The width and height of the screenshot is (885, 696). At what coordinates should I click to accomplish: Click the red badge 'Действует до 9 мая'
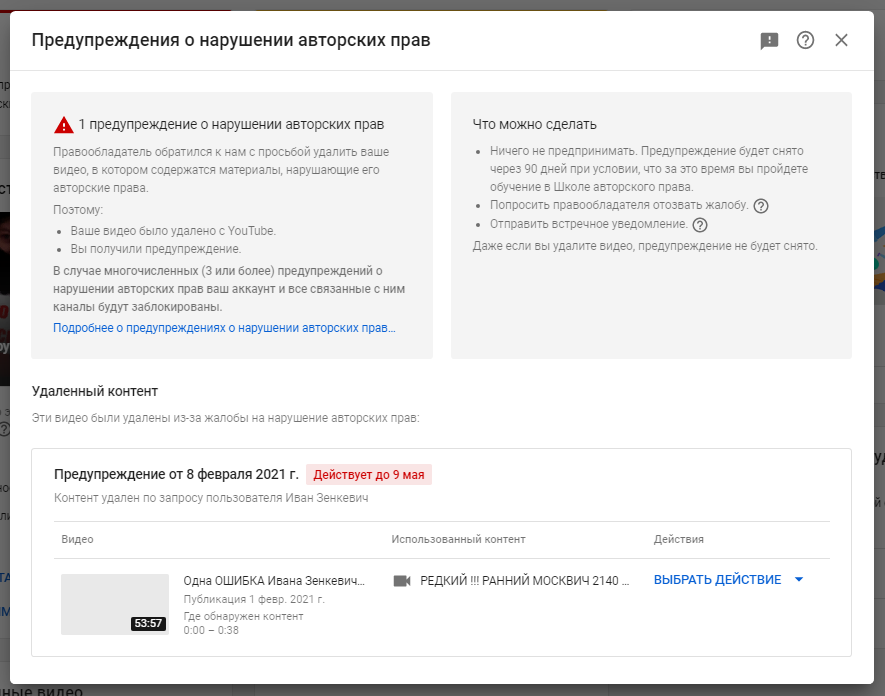point(369,475)
